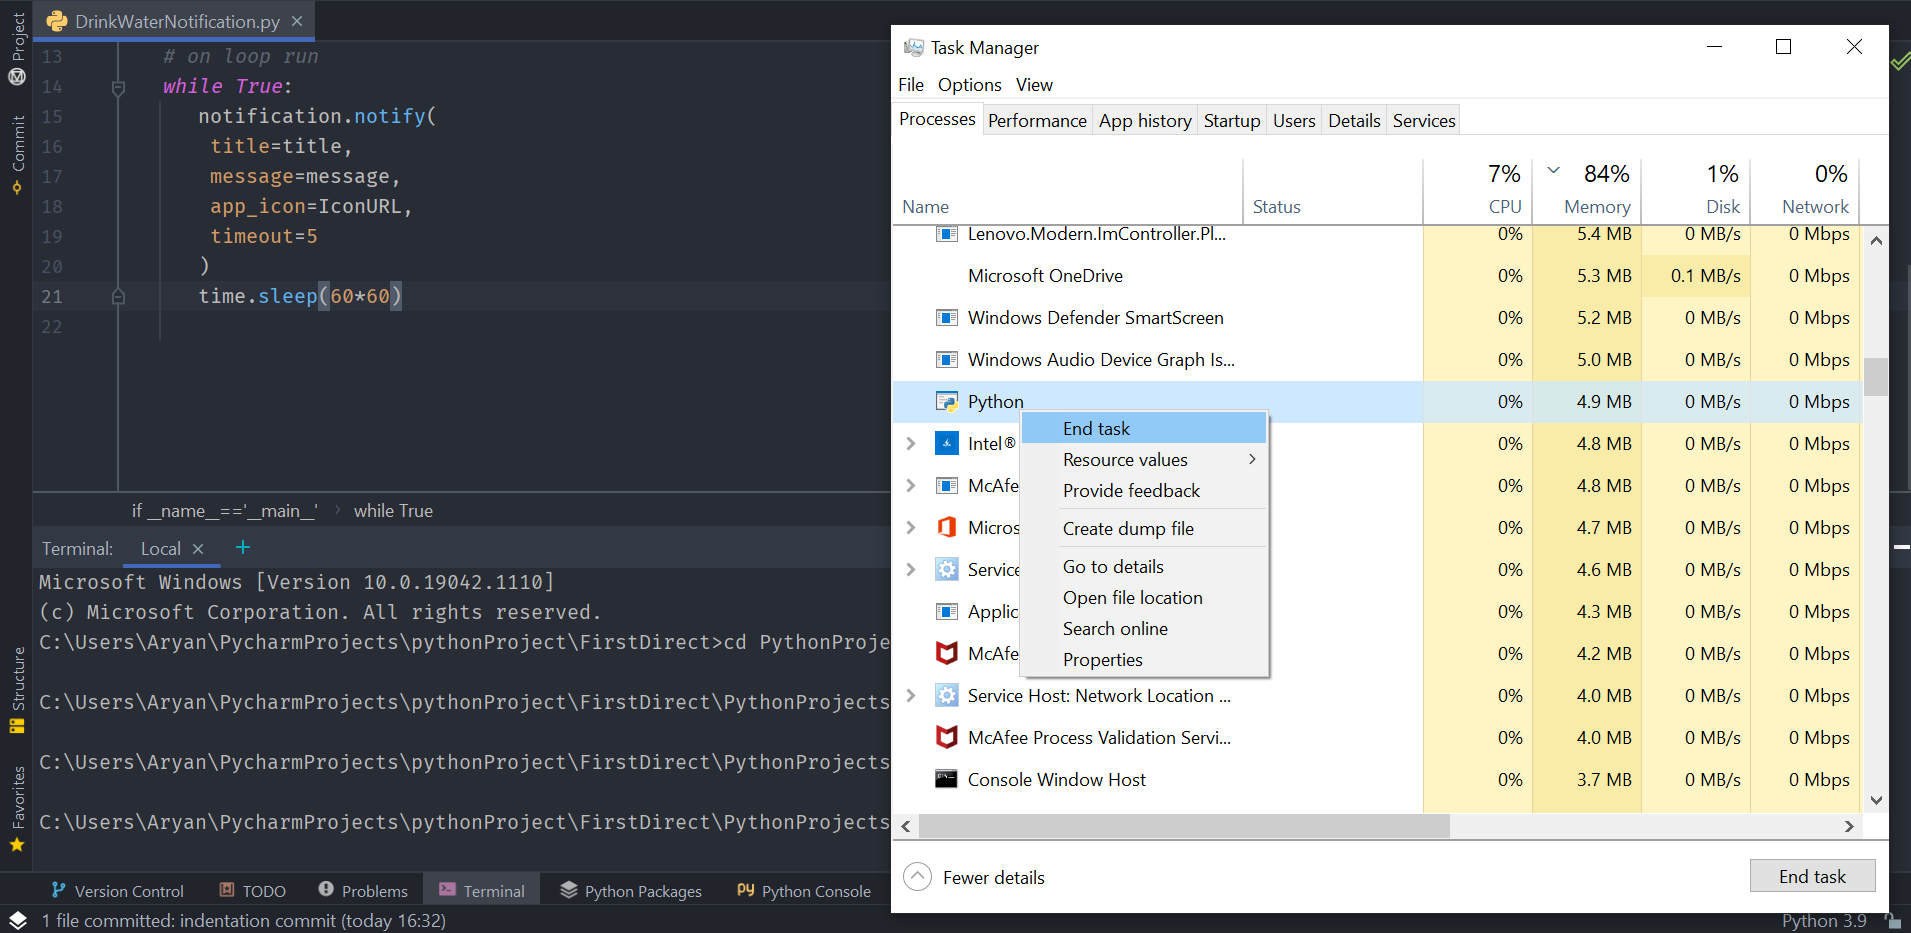Click the Intel process icon
Image resolution: width=1911 pixels, height=933 pixels.
[x=946, y=443]
